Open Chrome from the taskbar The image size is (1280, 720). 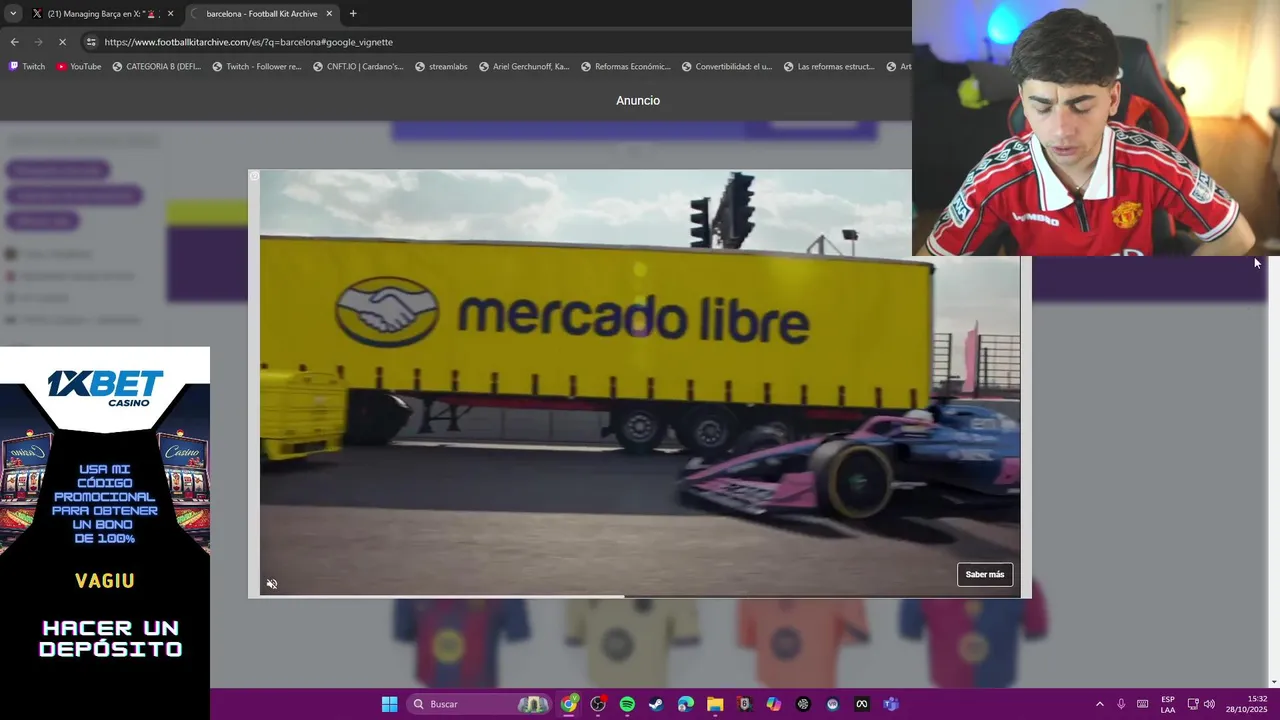pos(569,704)
